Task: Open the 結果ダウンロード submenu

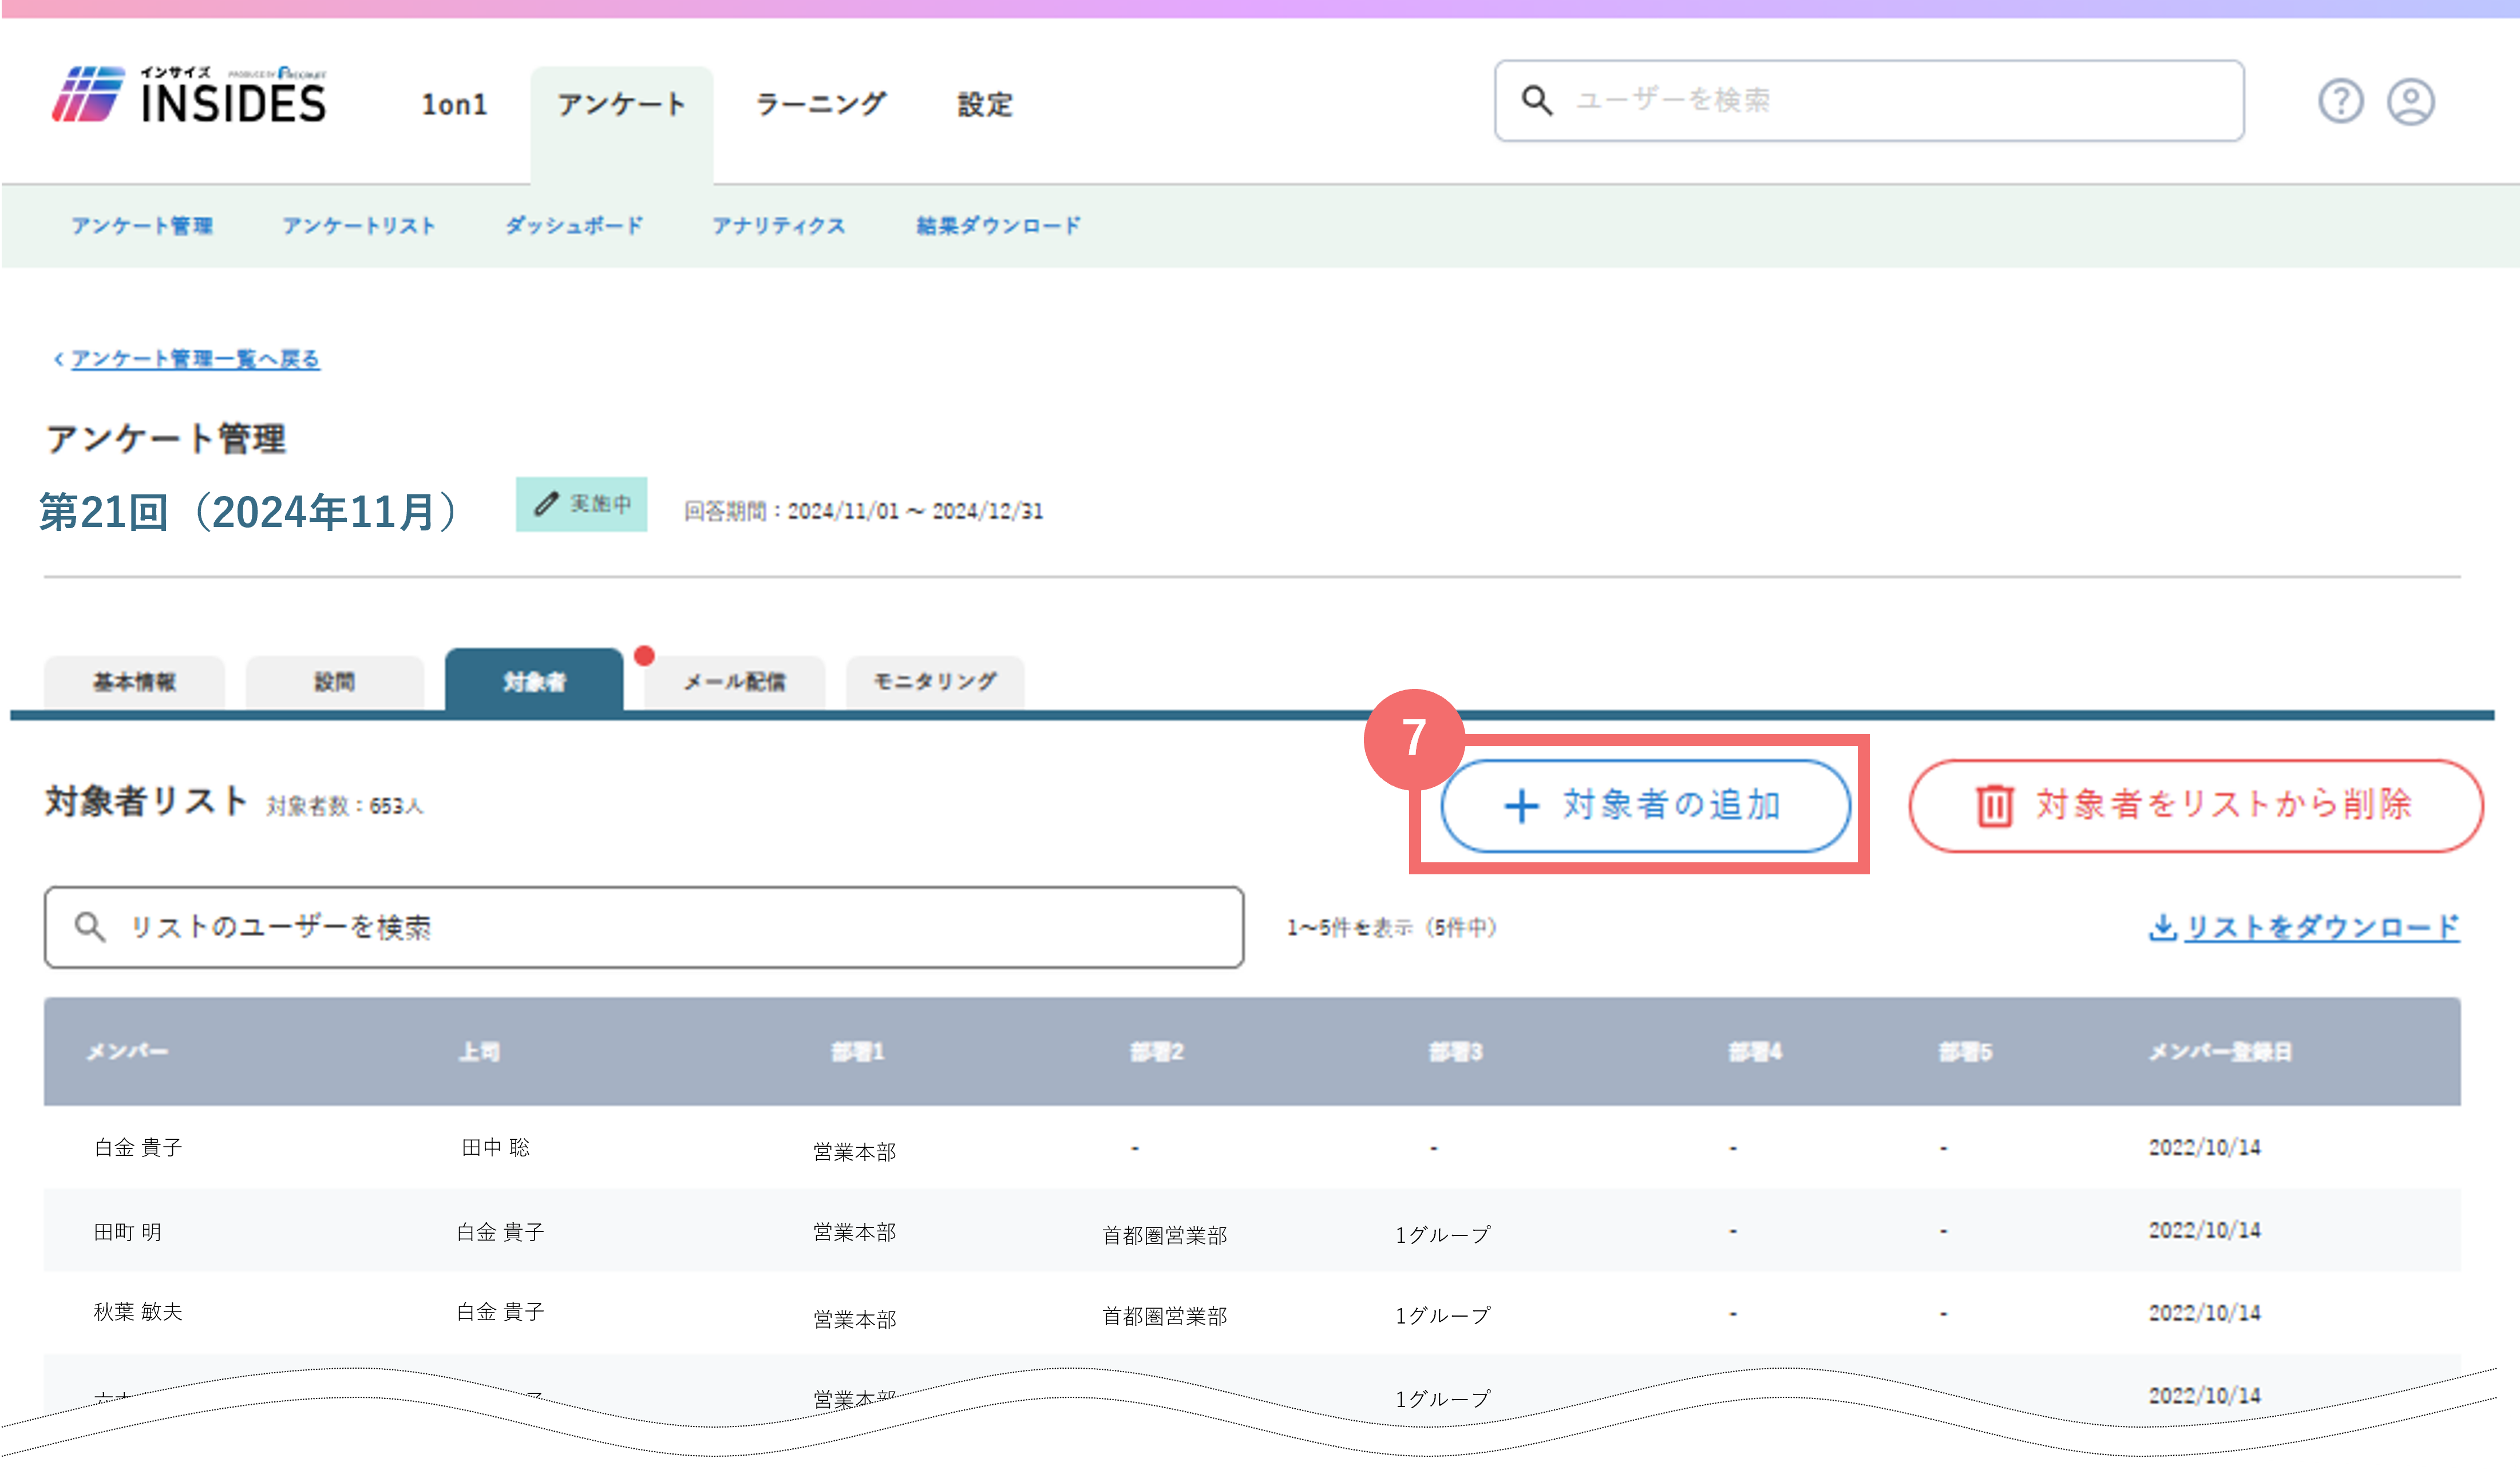Action: (x=998, y=226)
